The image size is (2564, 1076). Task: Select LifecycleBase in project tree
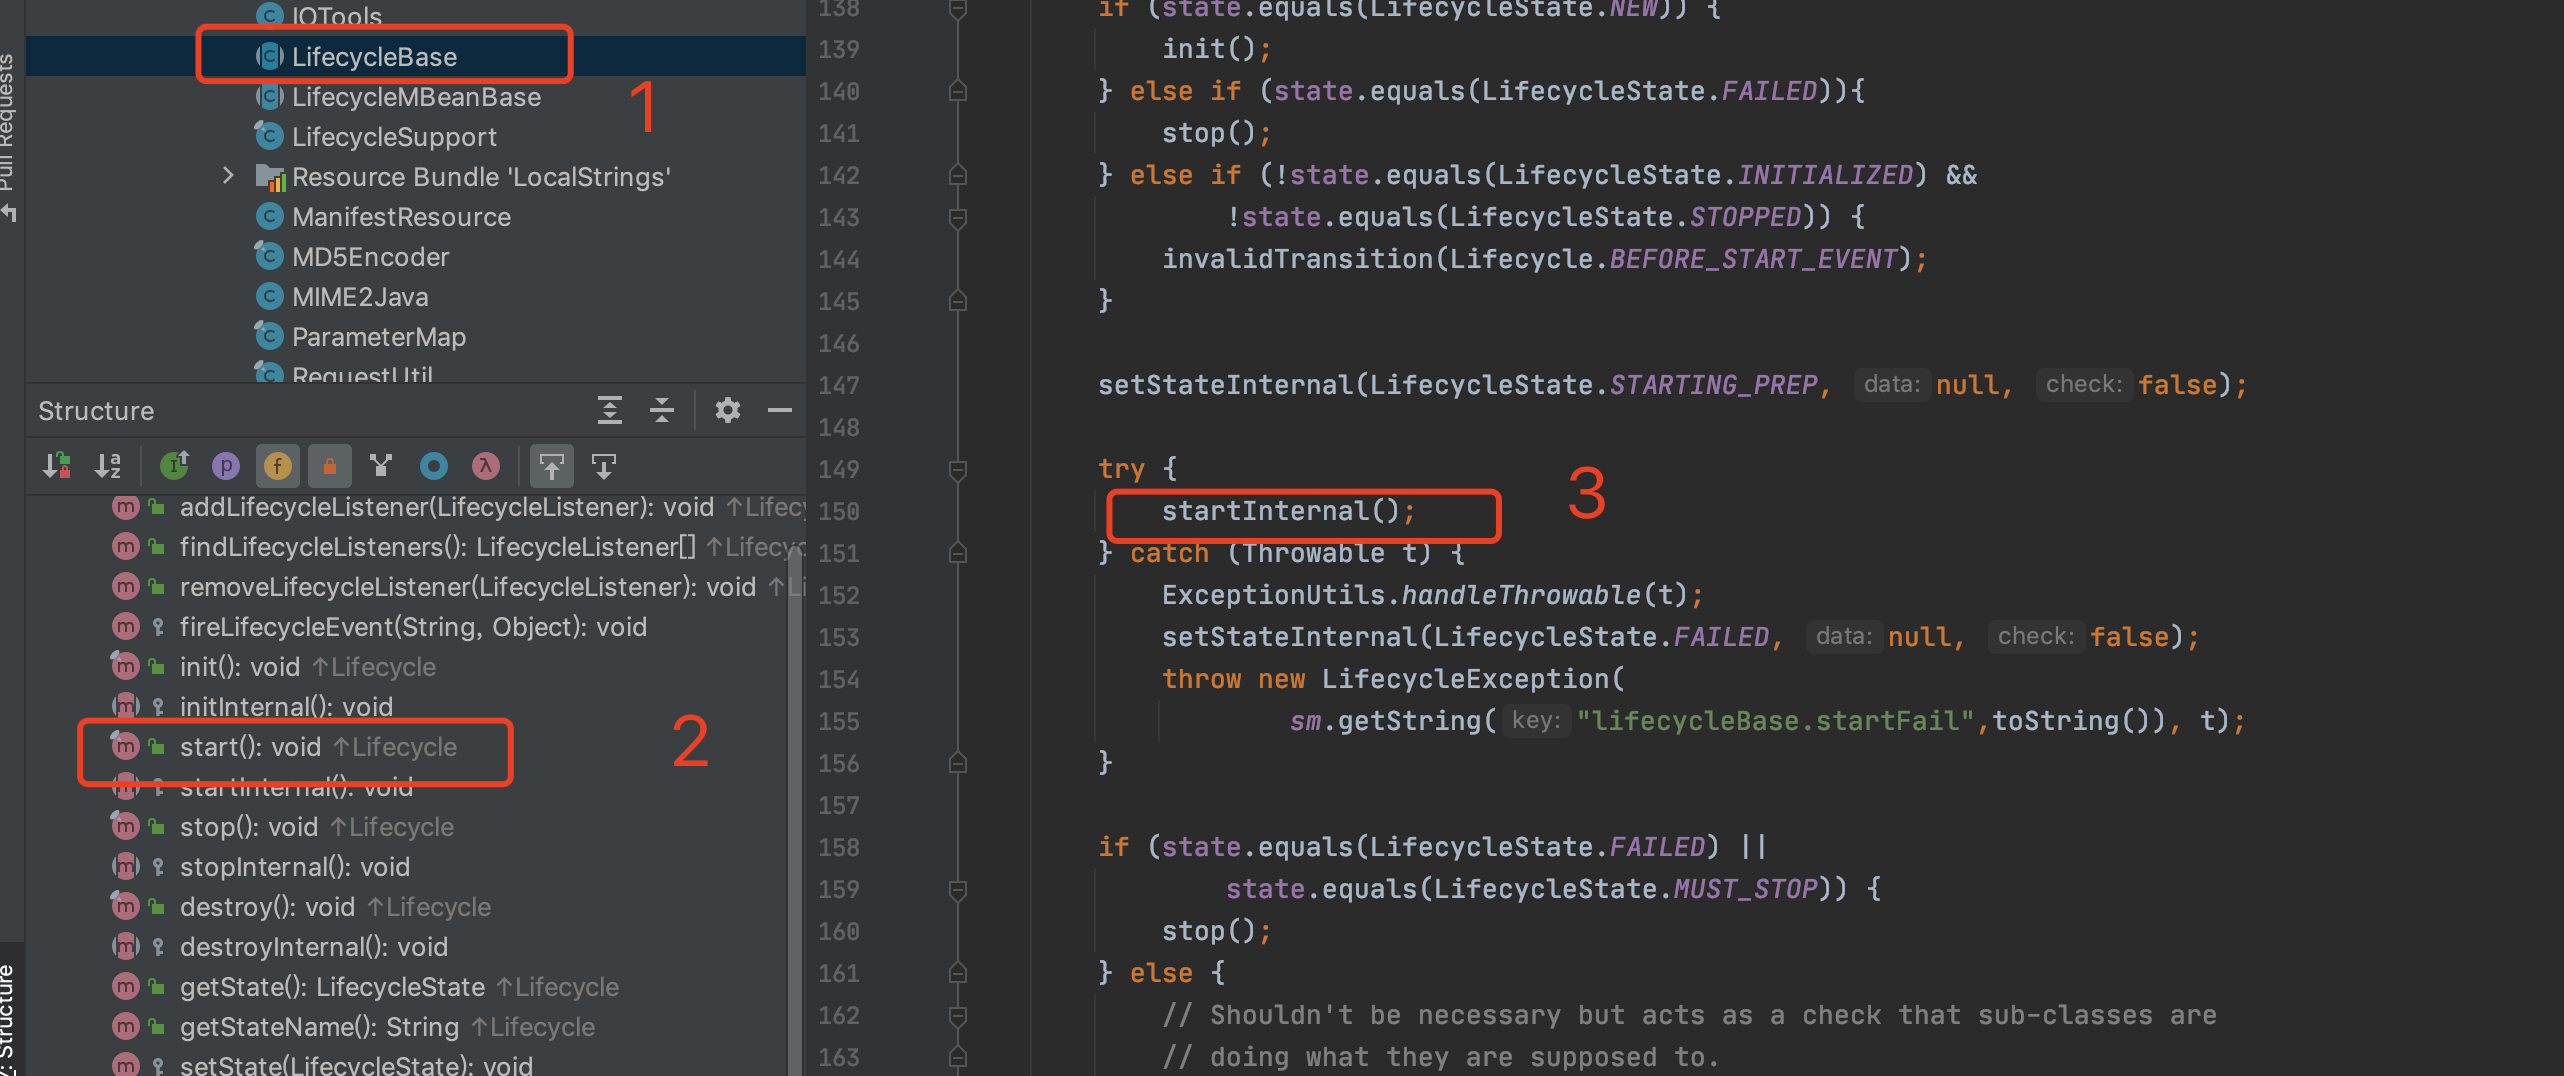pos(416,56)
